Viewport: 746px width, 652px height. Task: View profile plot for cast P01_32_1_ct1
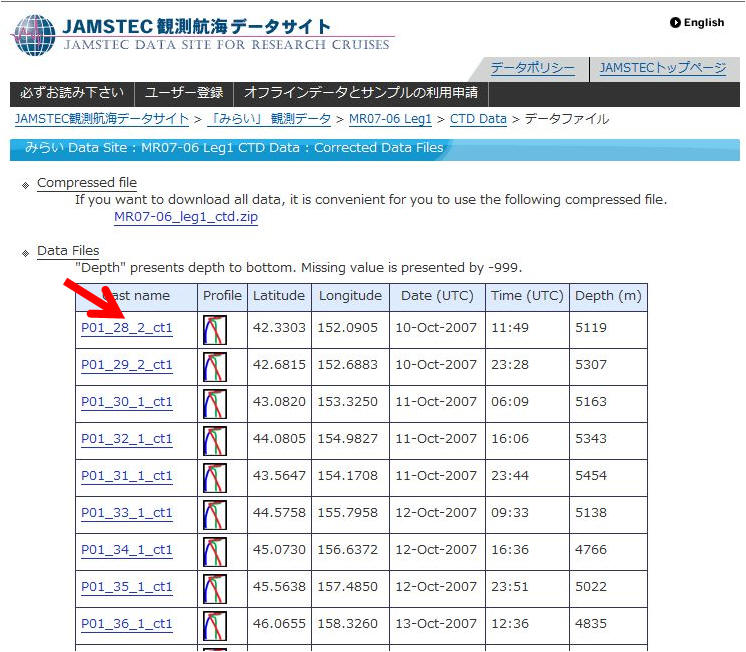pyautogui.click(x=215, y=440)
